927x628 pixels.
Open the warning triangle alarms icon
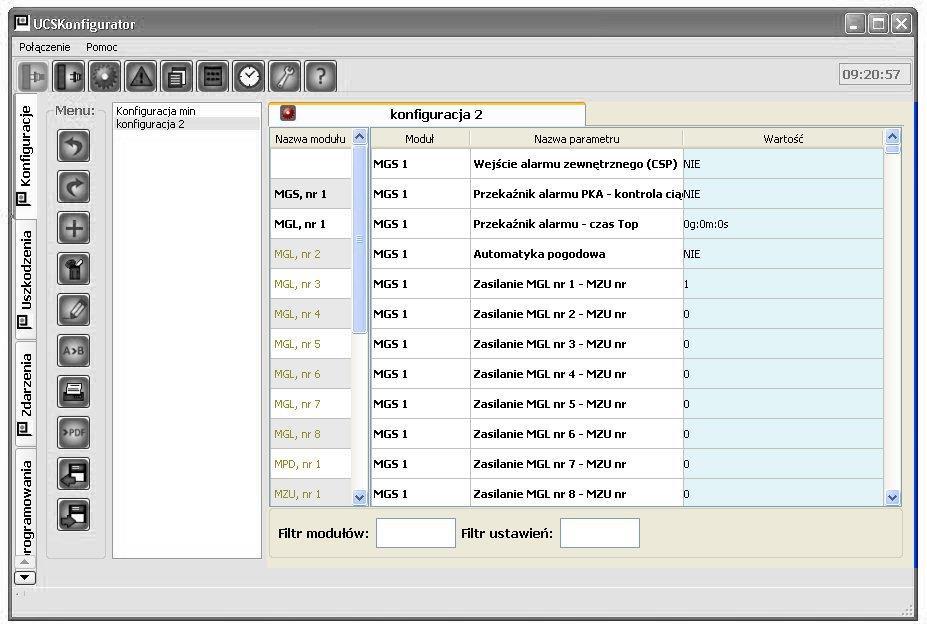pyautogui.click(x=141, y=76)
